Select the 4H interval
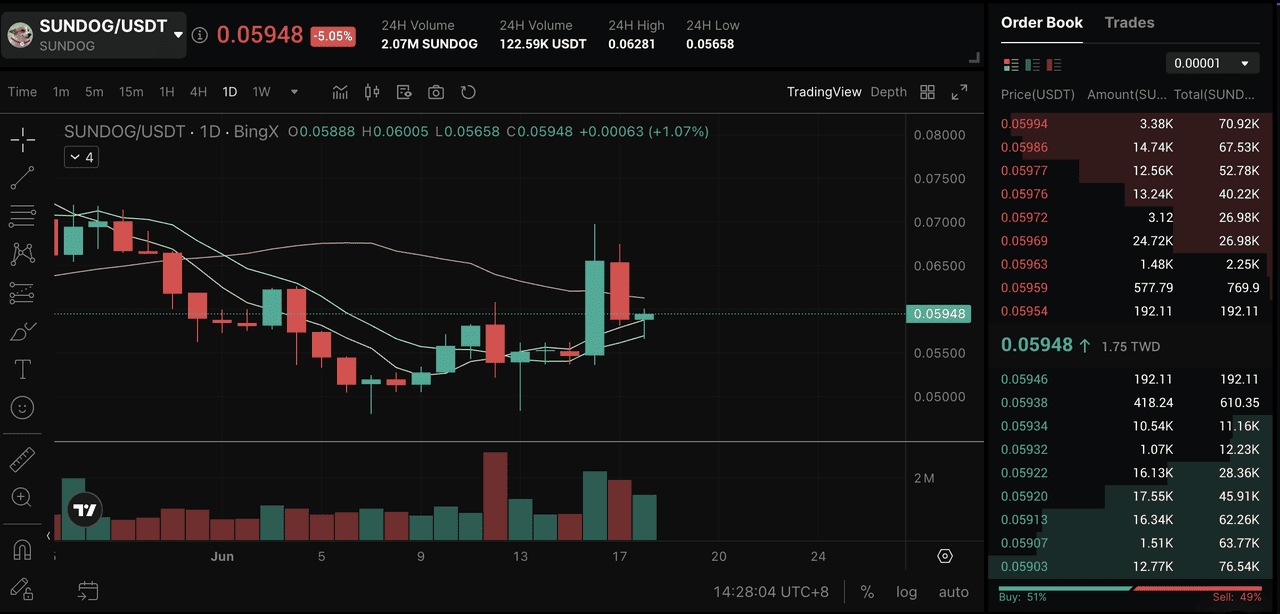Viewport: 1280px width, 614px height. pyautogui.click(x=198, y=92)
